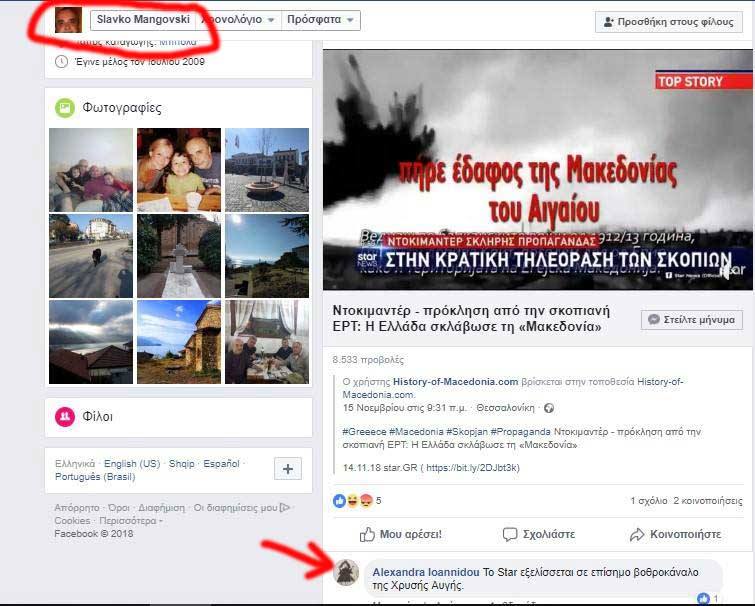Image resolution: width=755 pixels, height=606 pixels.
Task: Expand the Πρόσφατα dropdown
Action: click(321, 20)
